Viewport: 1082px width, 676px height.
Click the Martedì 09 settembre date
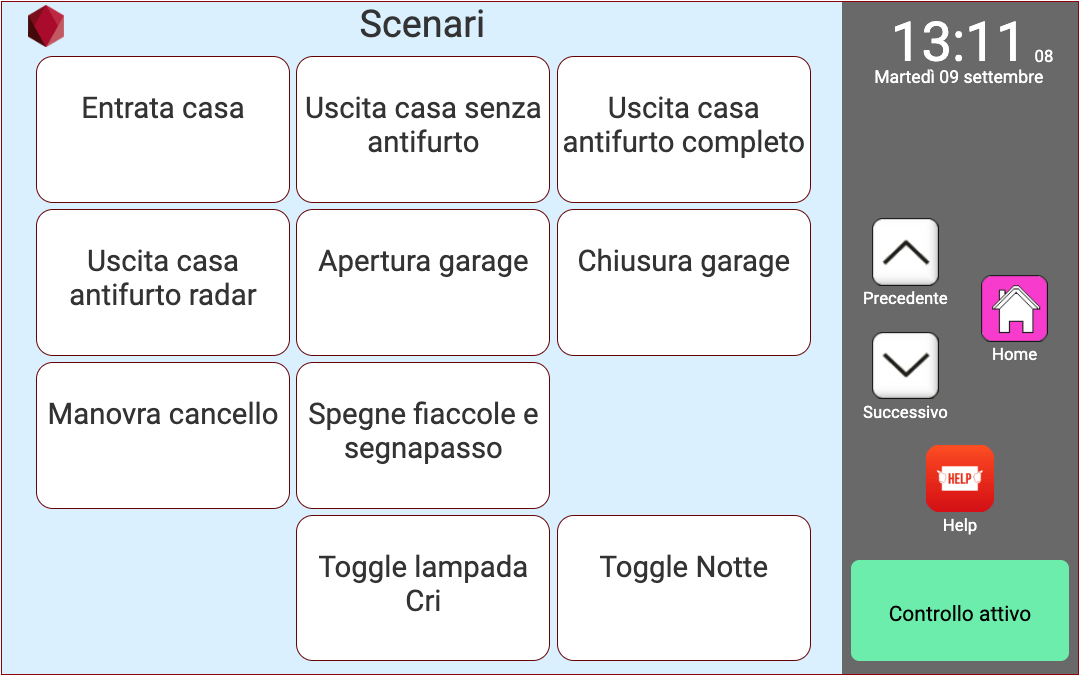click(x=958, y=77)
